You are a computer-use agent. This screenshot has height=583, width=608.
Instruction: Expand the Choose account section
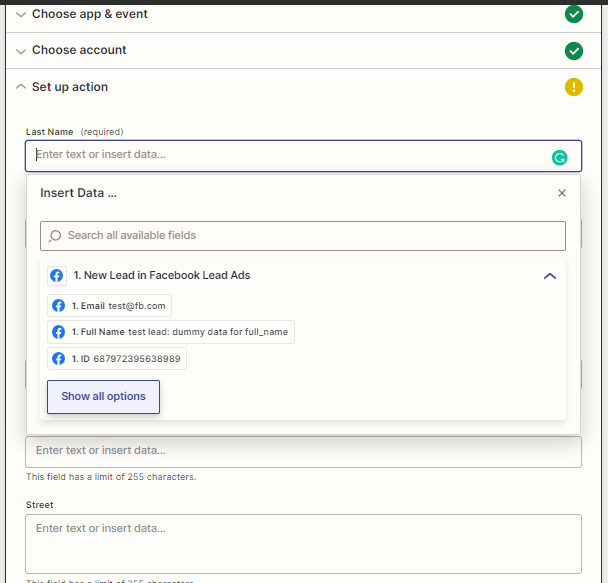pyautogui.click(x=21, y=51)
